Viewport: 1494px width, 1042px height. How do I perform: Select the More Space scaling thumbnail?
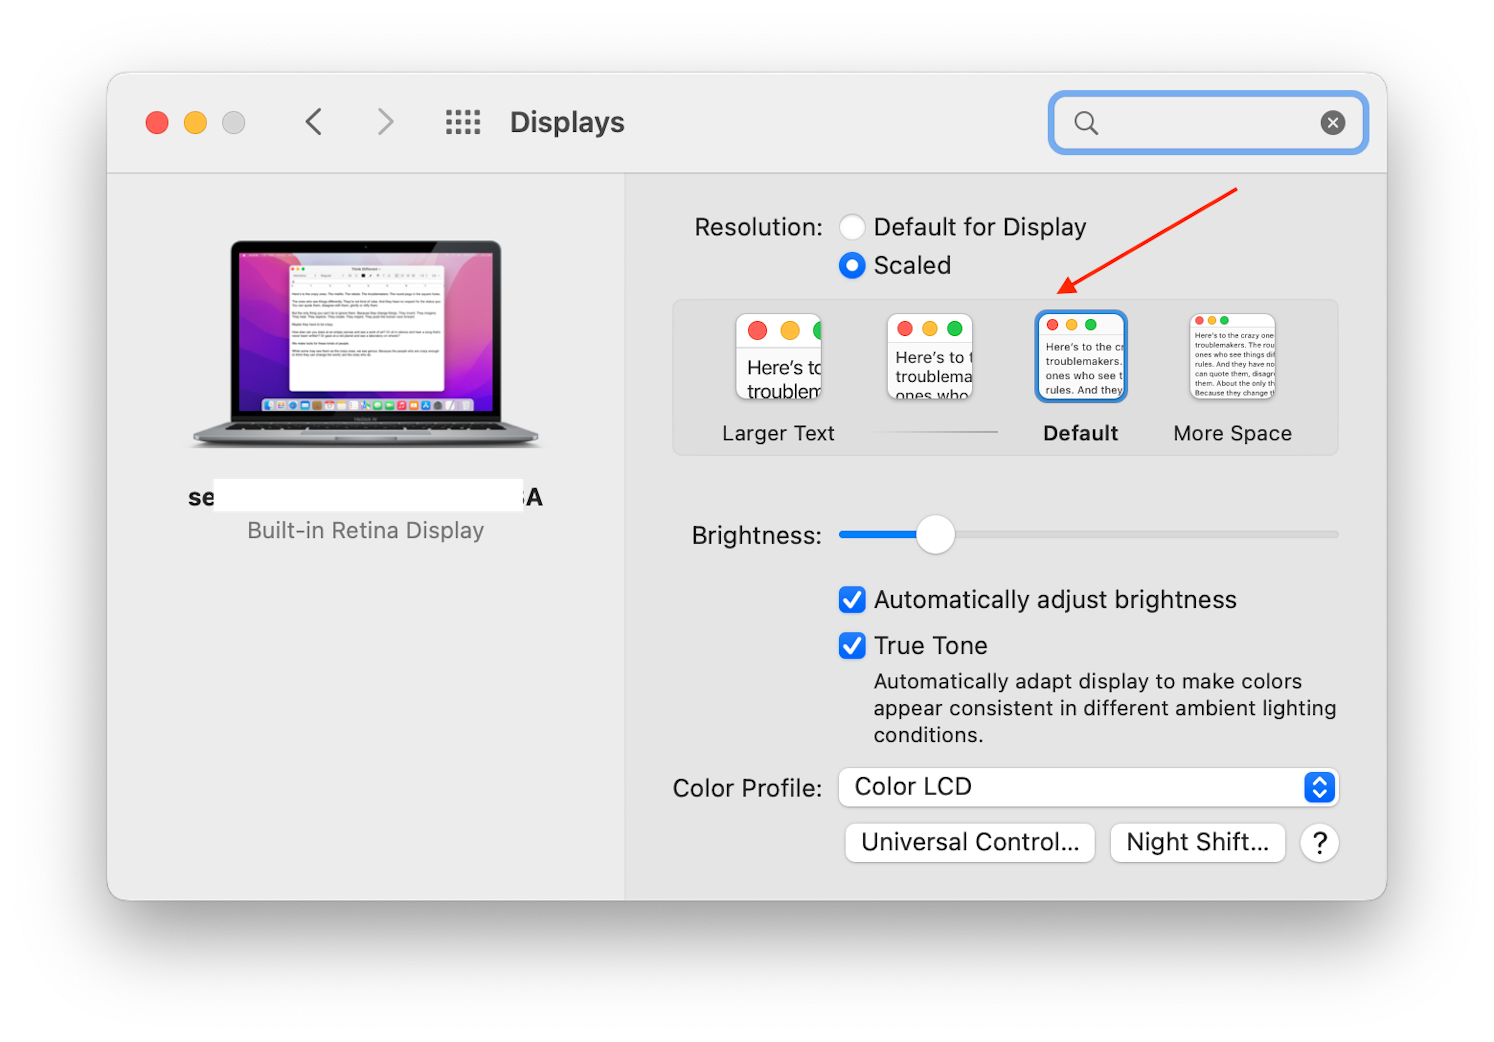(x=1232, y=356)
